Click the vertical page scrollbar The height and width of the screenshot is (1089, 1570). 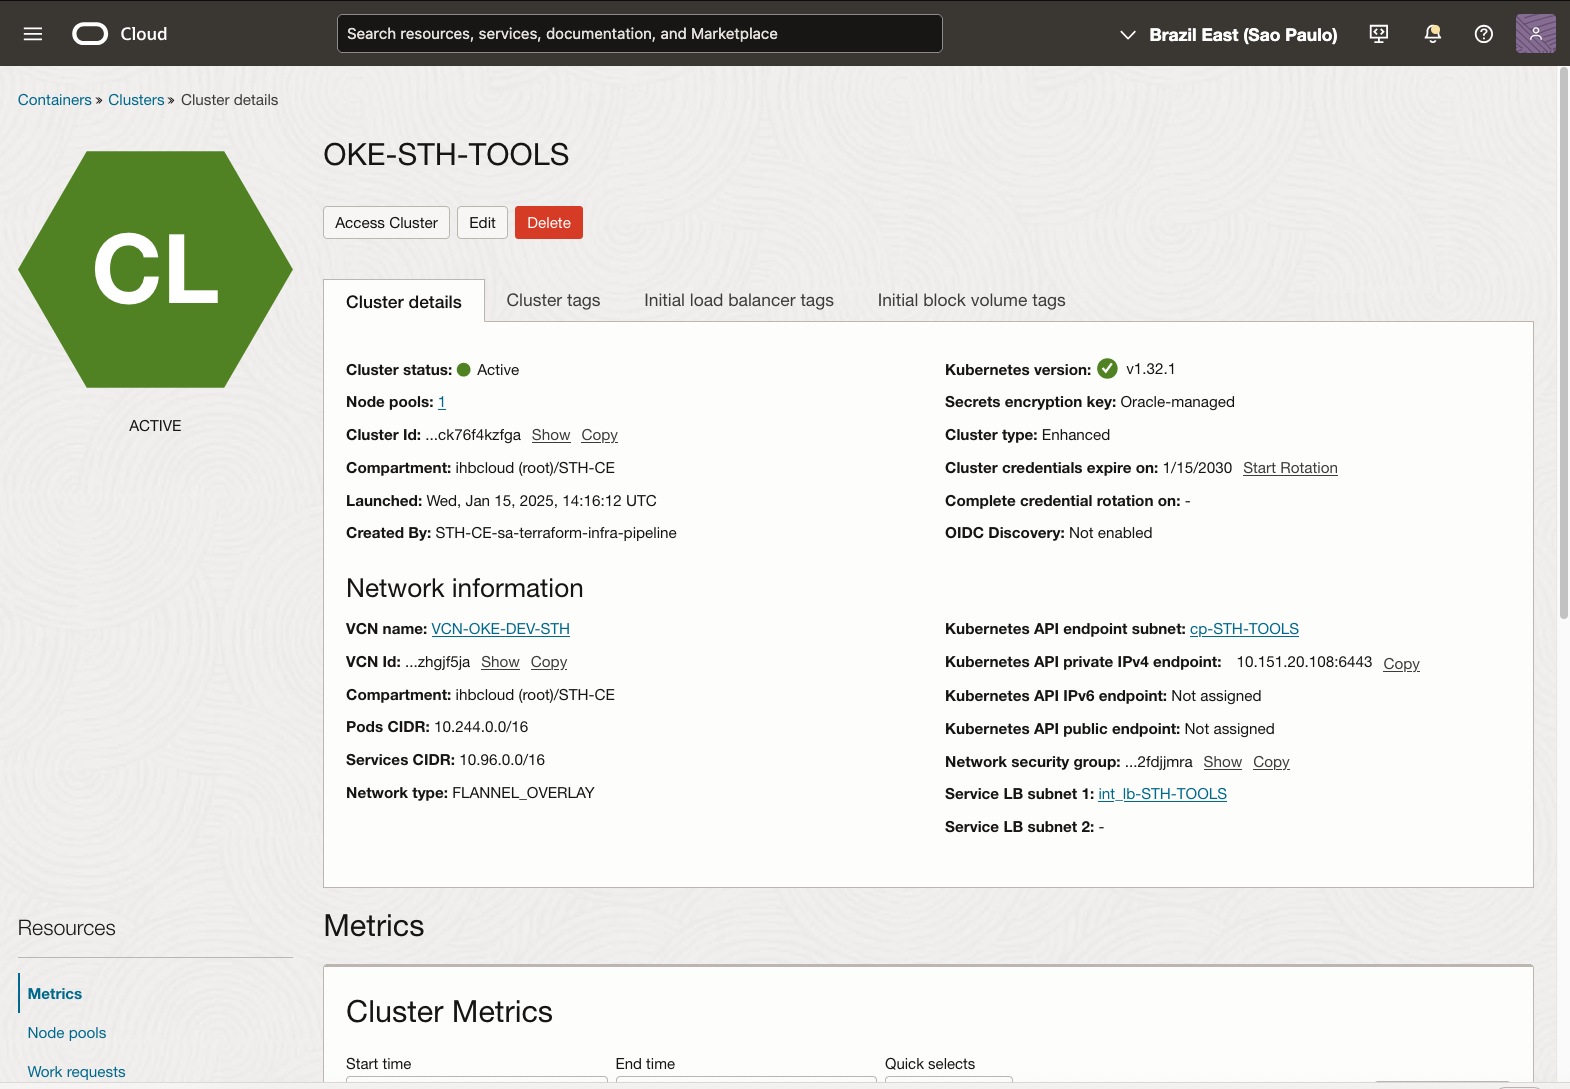1564,345
